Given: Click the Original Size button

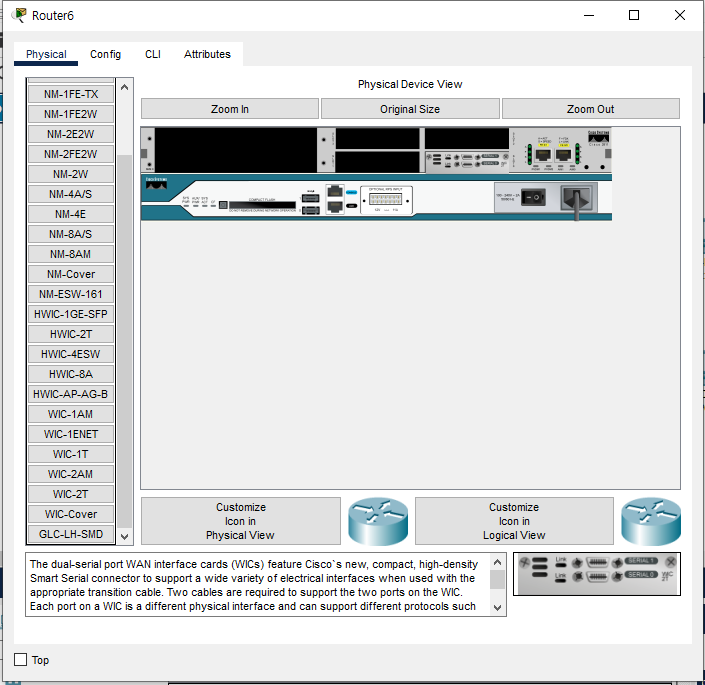Looking at the screenshot, I should click(410, 109).
